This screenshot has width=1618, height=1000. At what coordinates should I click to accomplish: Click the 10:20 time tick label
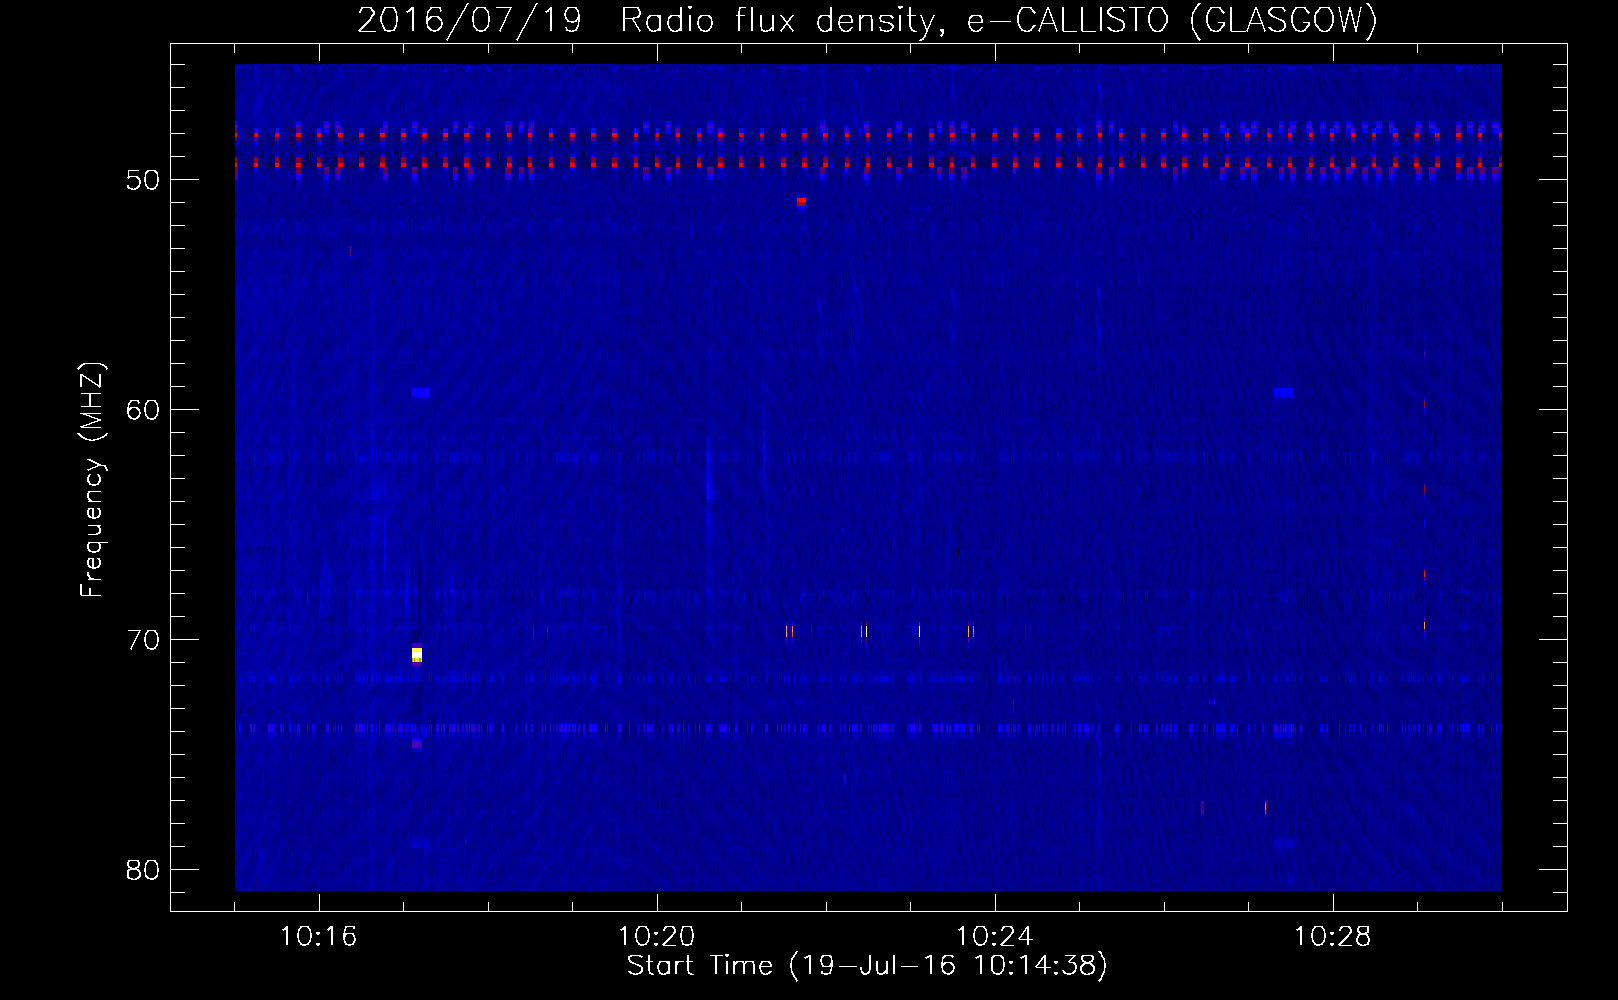coord(656,937)
